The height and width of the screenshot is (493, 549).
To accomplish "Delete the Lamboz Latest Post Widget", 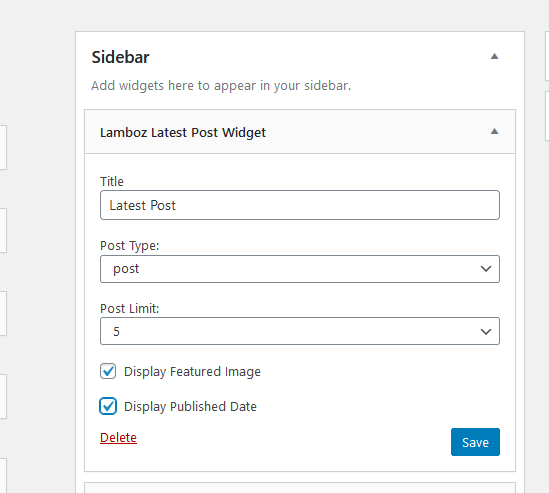I will tap(118, 438).
